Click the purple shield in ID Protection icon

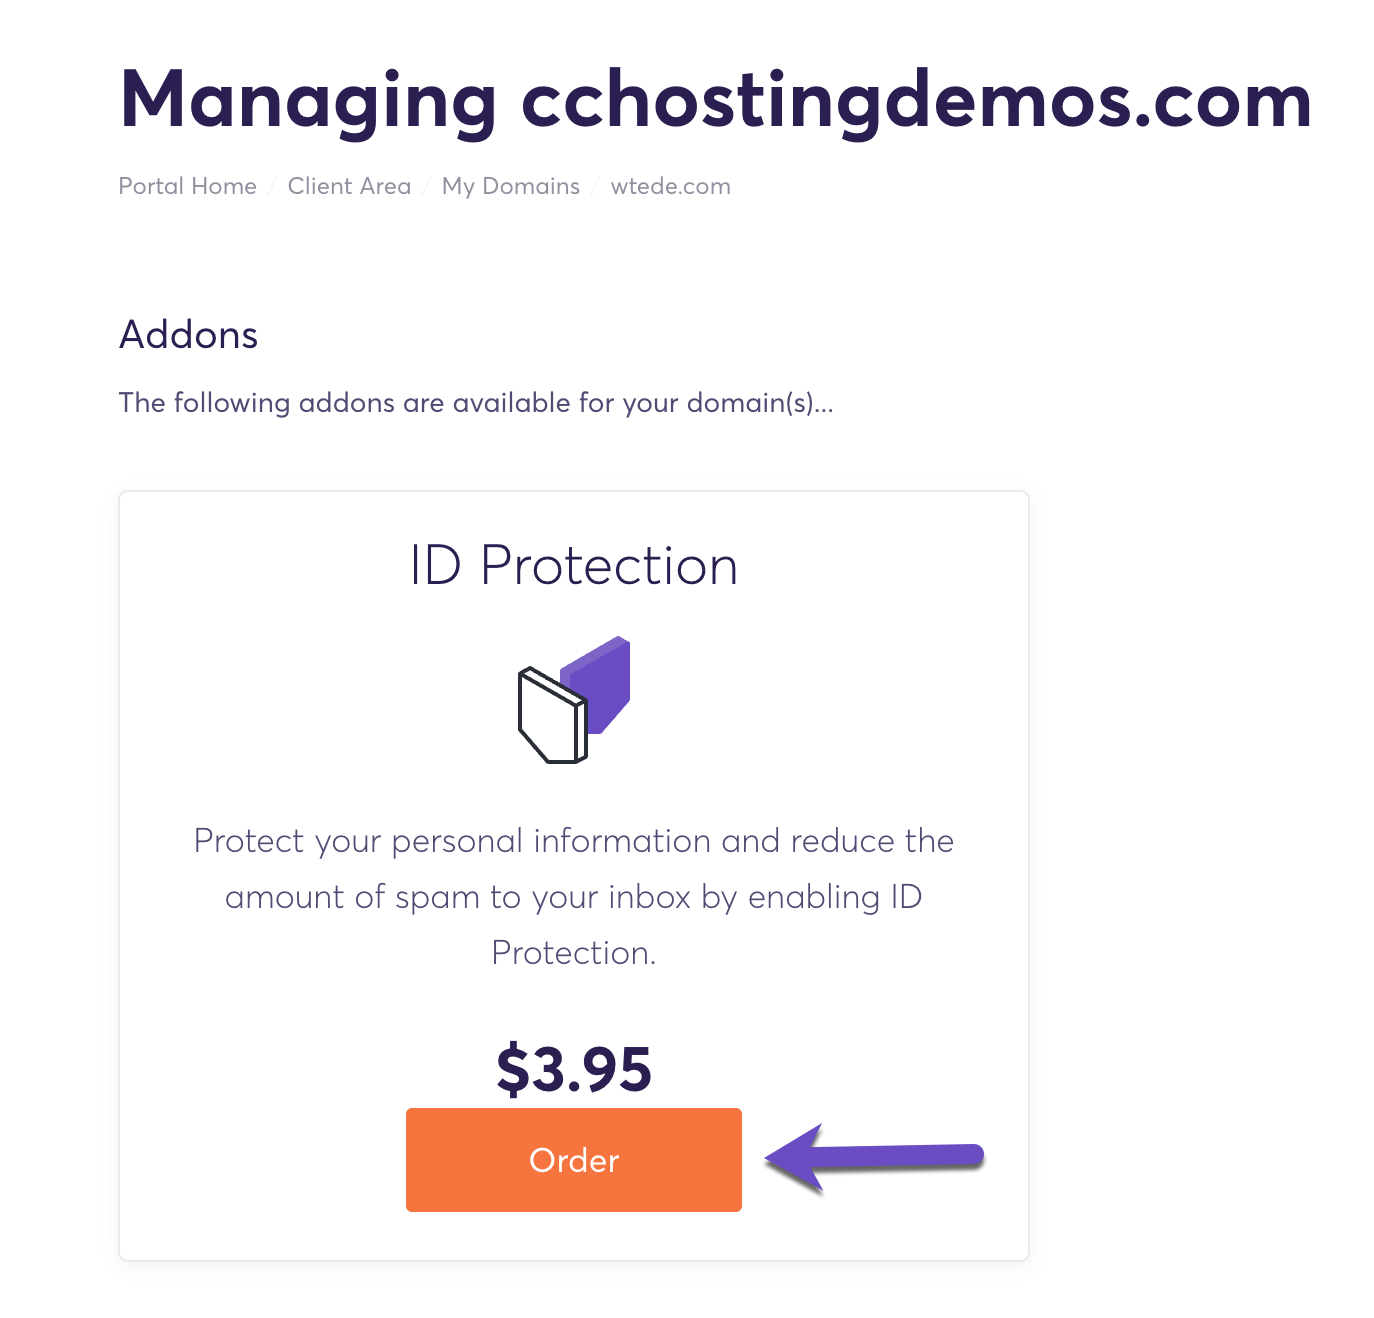[x=605, y=680]
